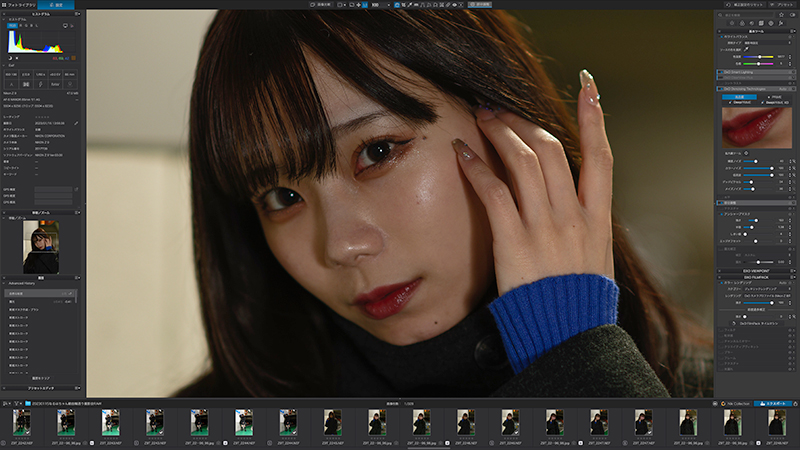Select the RGB histogram channel
Screen dimensions: 800x450
pyautogui.click(x=12, y=26)
